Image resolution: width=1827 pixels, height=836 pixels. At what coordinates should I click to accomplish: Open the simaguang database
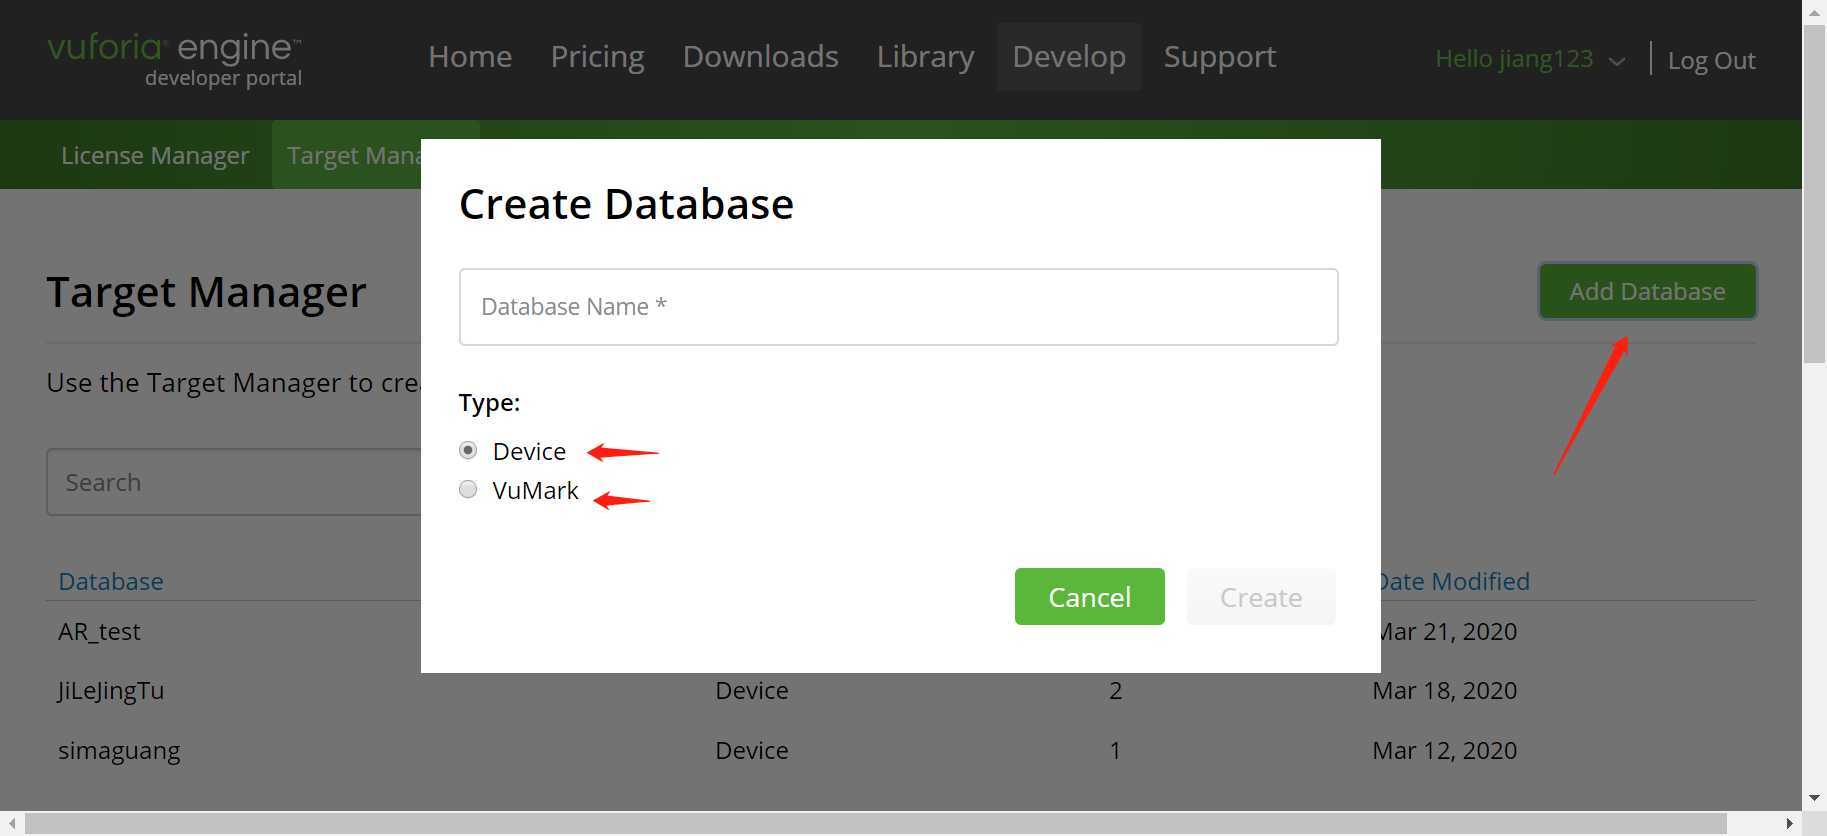coord(119,751)
